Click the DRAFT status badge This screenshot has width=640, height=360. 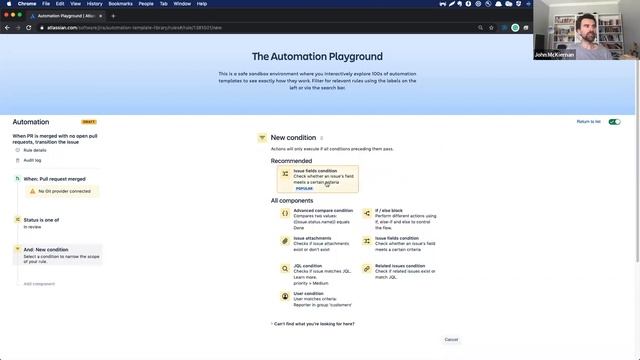click(x=89, y=122)
